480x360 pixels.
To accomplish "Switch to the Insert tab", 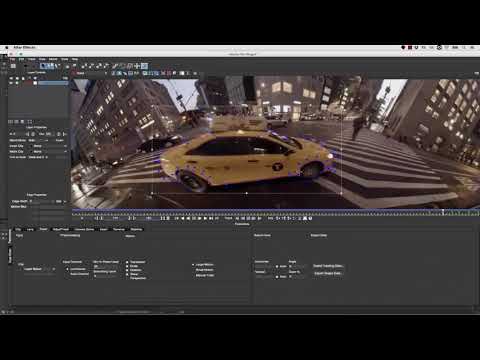I will click(x=104, y=229).
